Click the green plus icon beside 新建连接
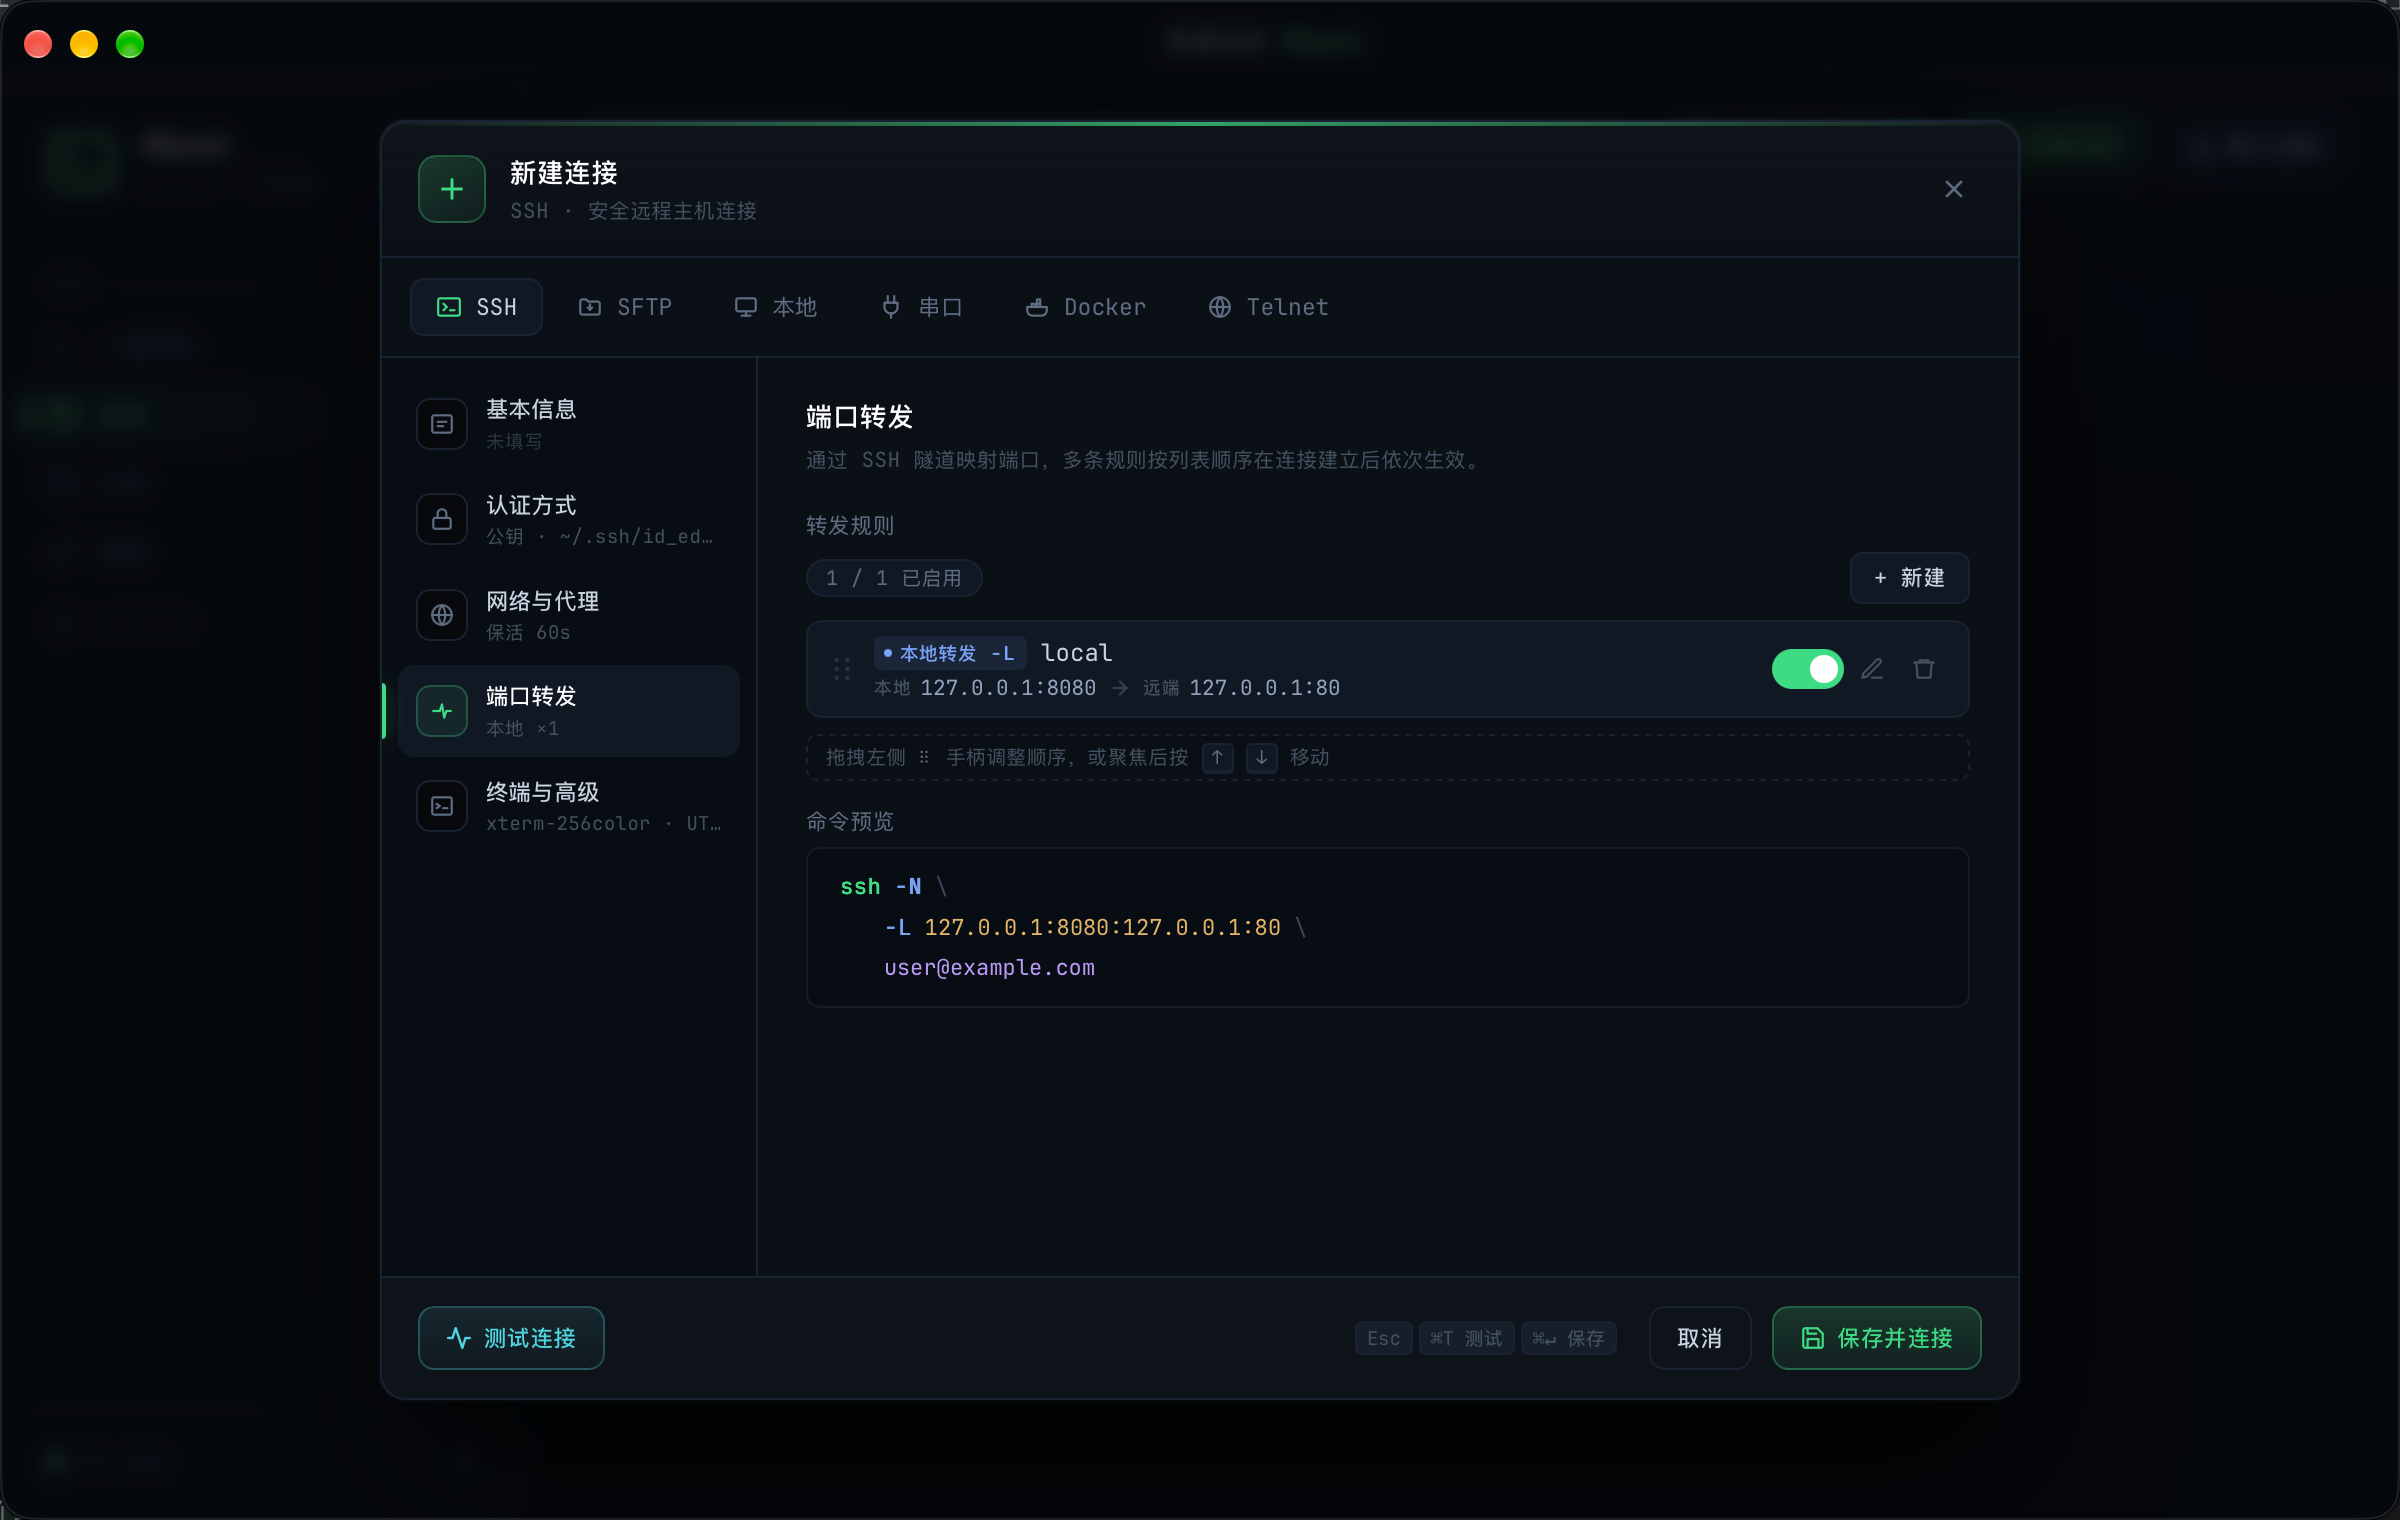The height and width of the screenshot is (1520, 2400). tap(452, 189)
